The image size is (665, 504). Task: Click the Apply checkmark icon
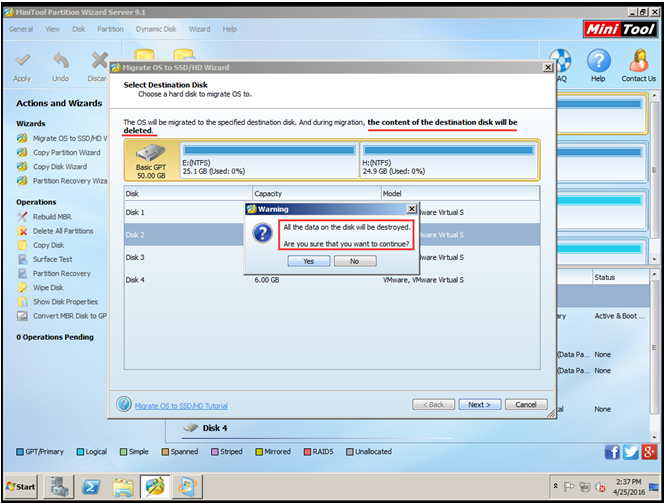coord(22,61)
